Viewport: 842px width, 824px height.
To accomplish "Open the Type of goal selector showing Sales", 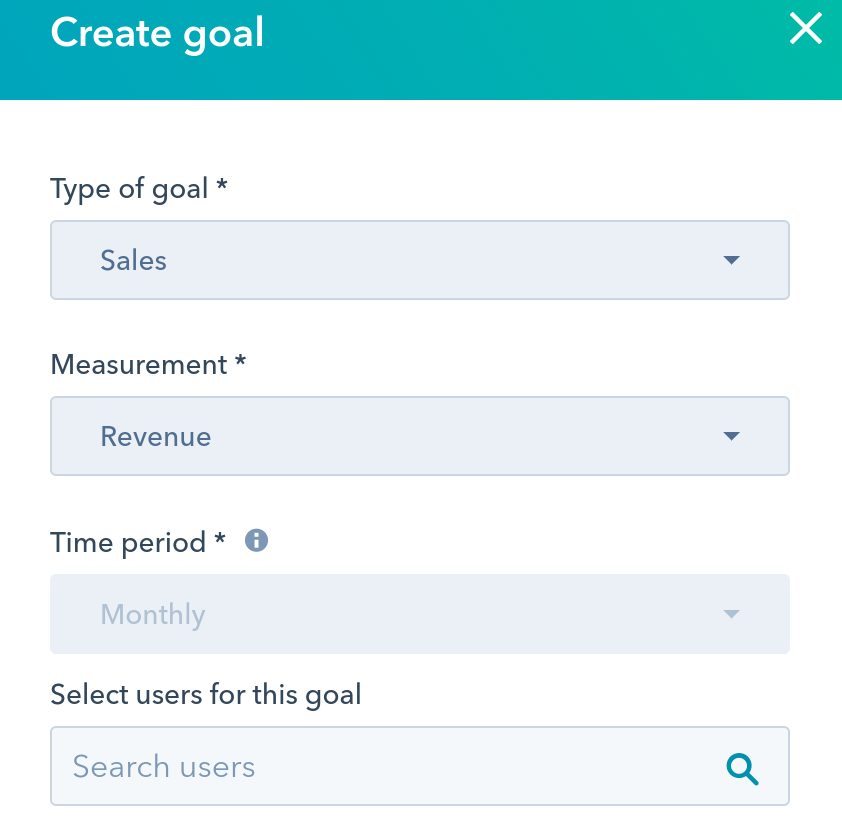I will click(420, 259).
